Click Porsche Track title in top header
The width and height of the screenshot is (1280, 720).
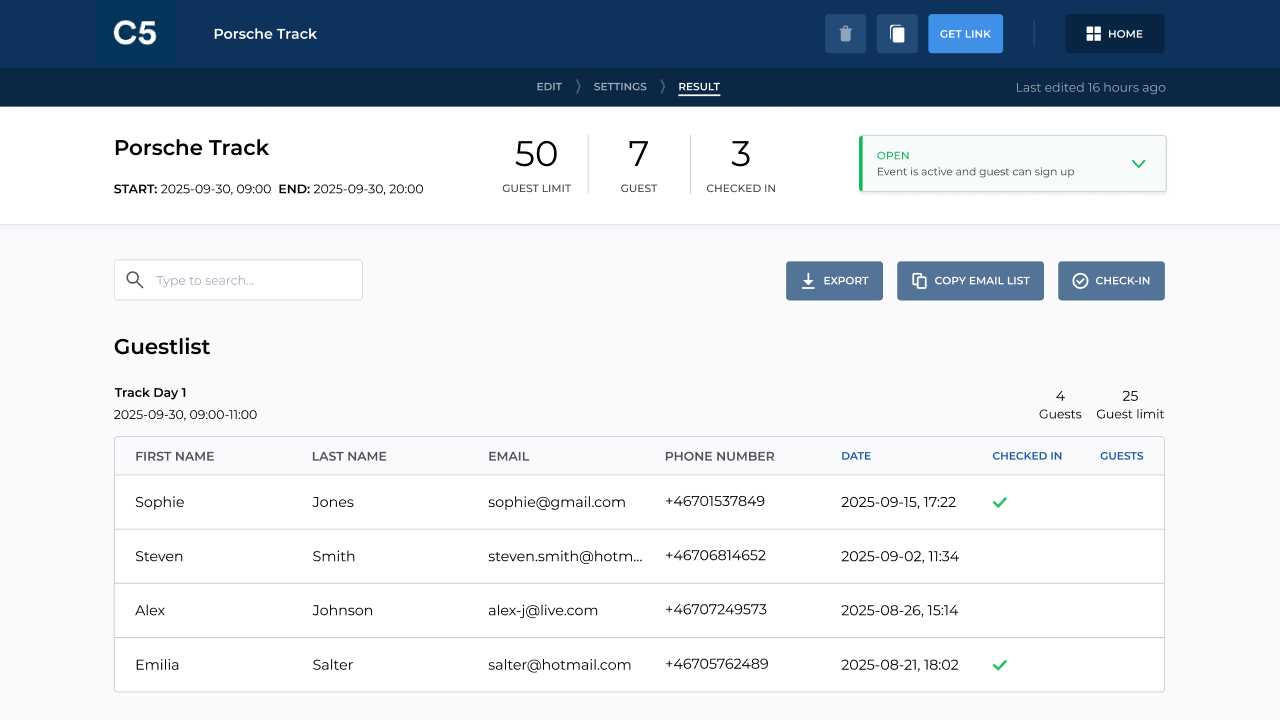[265, 34]
